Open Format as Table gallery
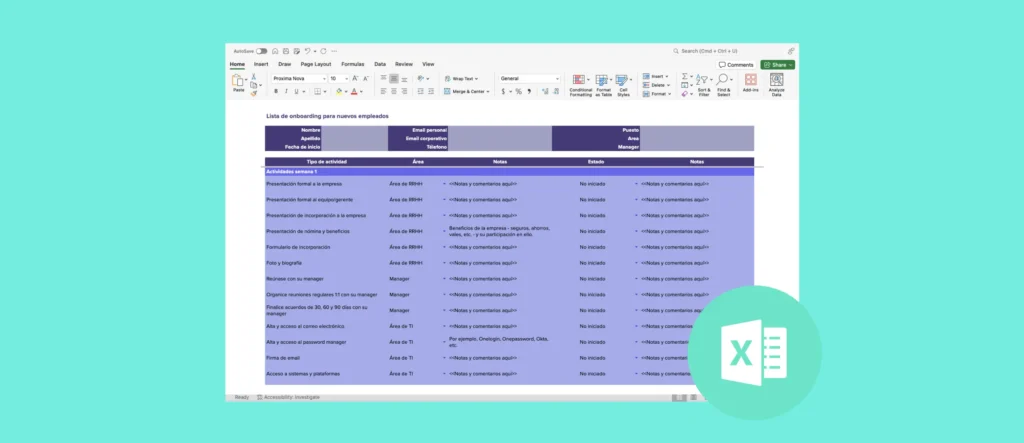 tap(603, 86)
